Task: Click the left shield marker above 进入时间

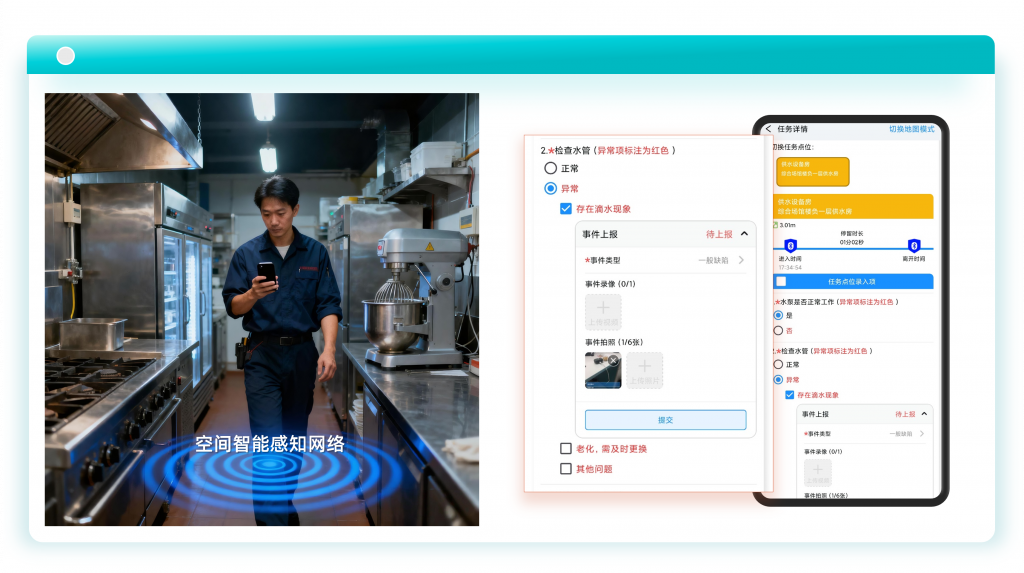Action: (x=790, y=246)
